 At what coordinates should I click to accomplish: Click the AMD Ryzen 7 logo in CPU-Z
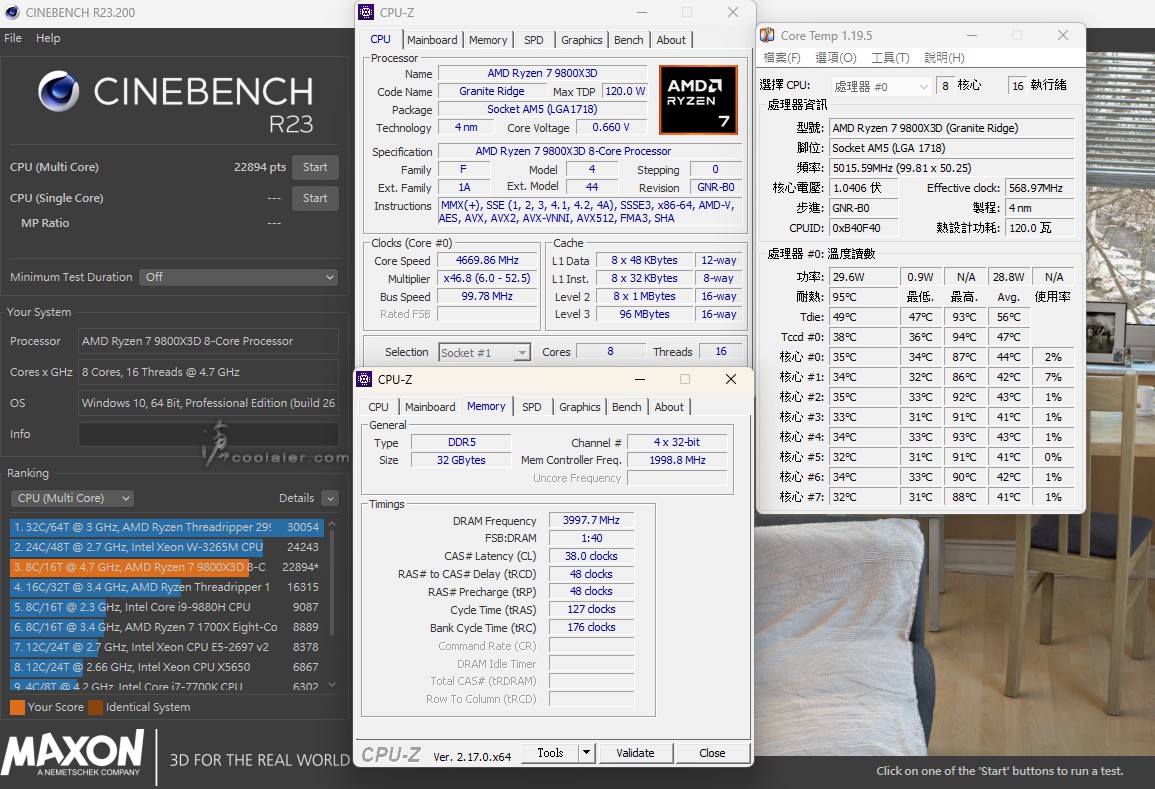click(698, 100)
